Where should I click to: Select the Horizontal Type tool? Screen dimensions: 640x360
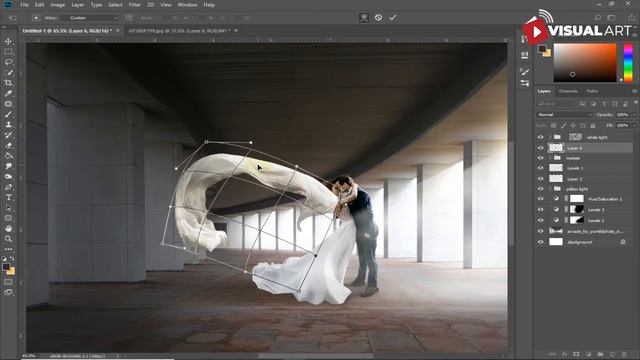(x=8, y=198)
